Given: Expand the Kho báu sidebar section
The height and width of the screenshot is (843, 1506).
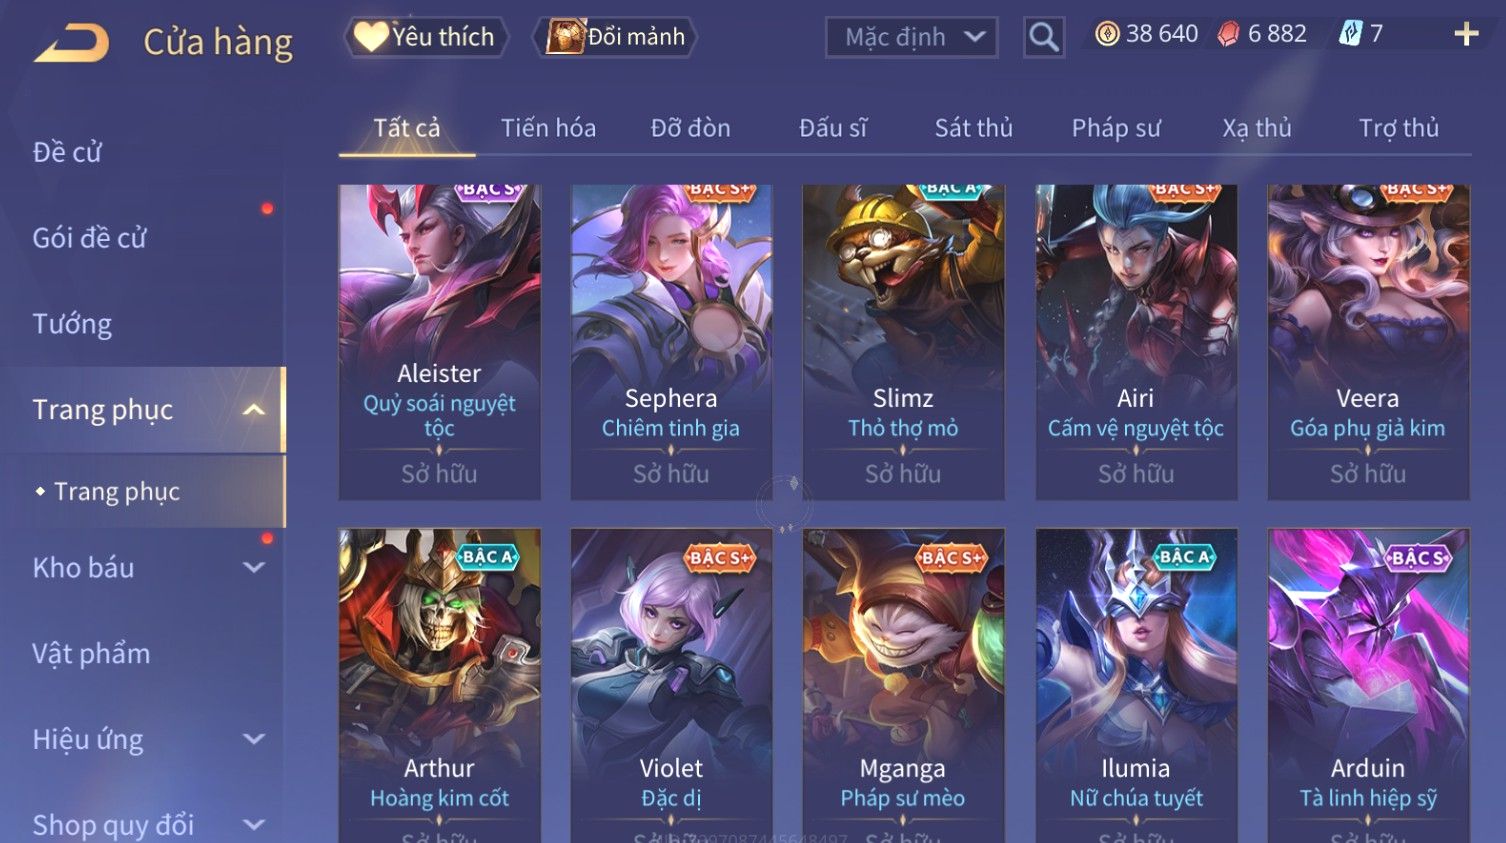Looking at the screenshot, I should pyautogui.click(x=254, y=567).
